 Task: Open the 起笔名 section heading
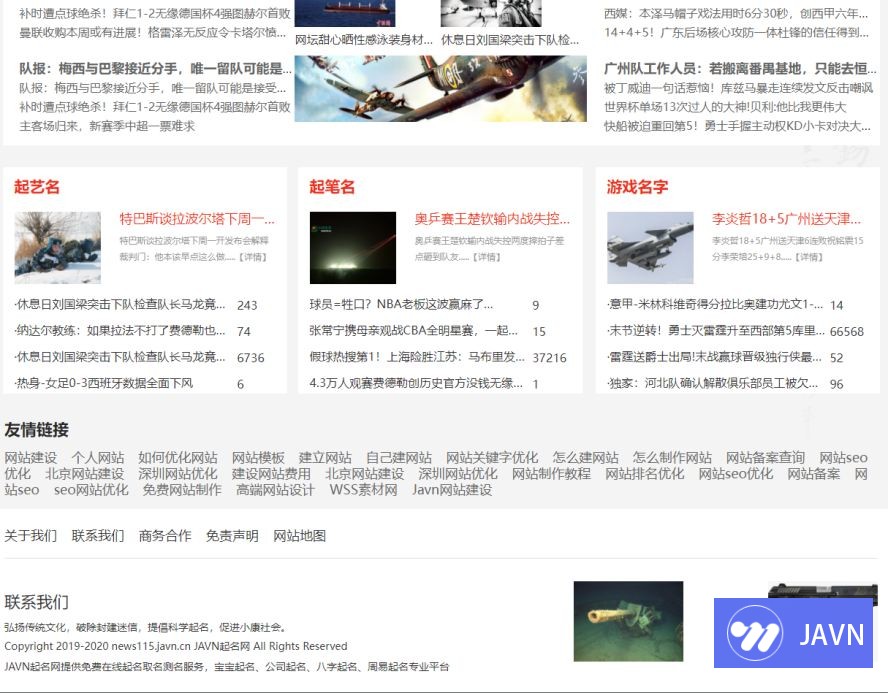[x=332, y=187]
